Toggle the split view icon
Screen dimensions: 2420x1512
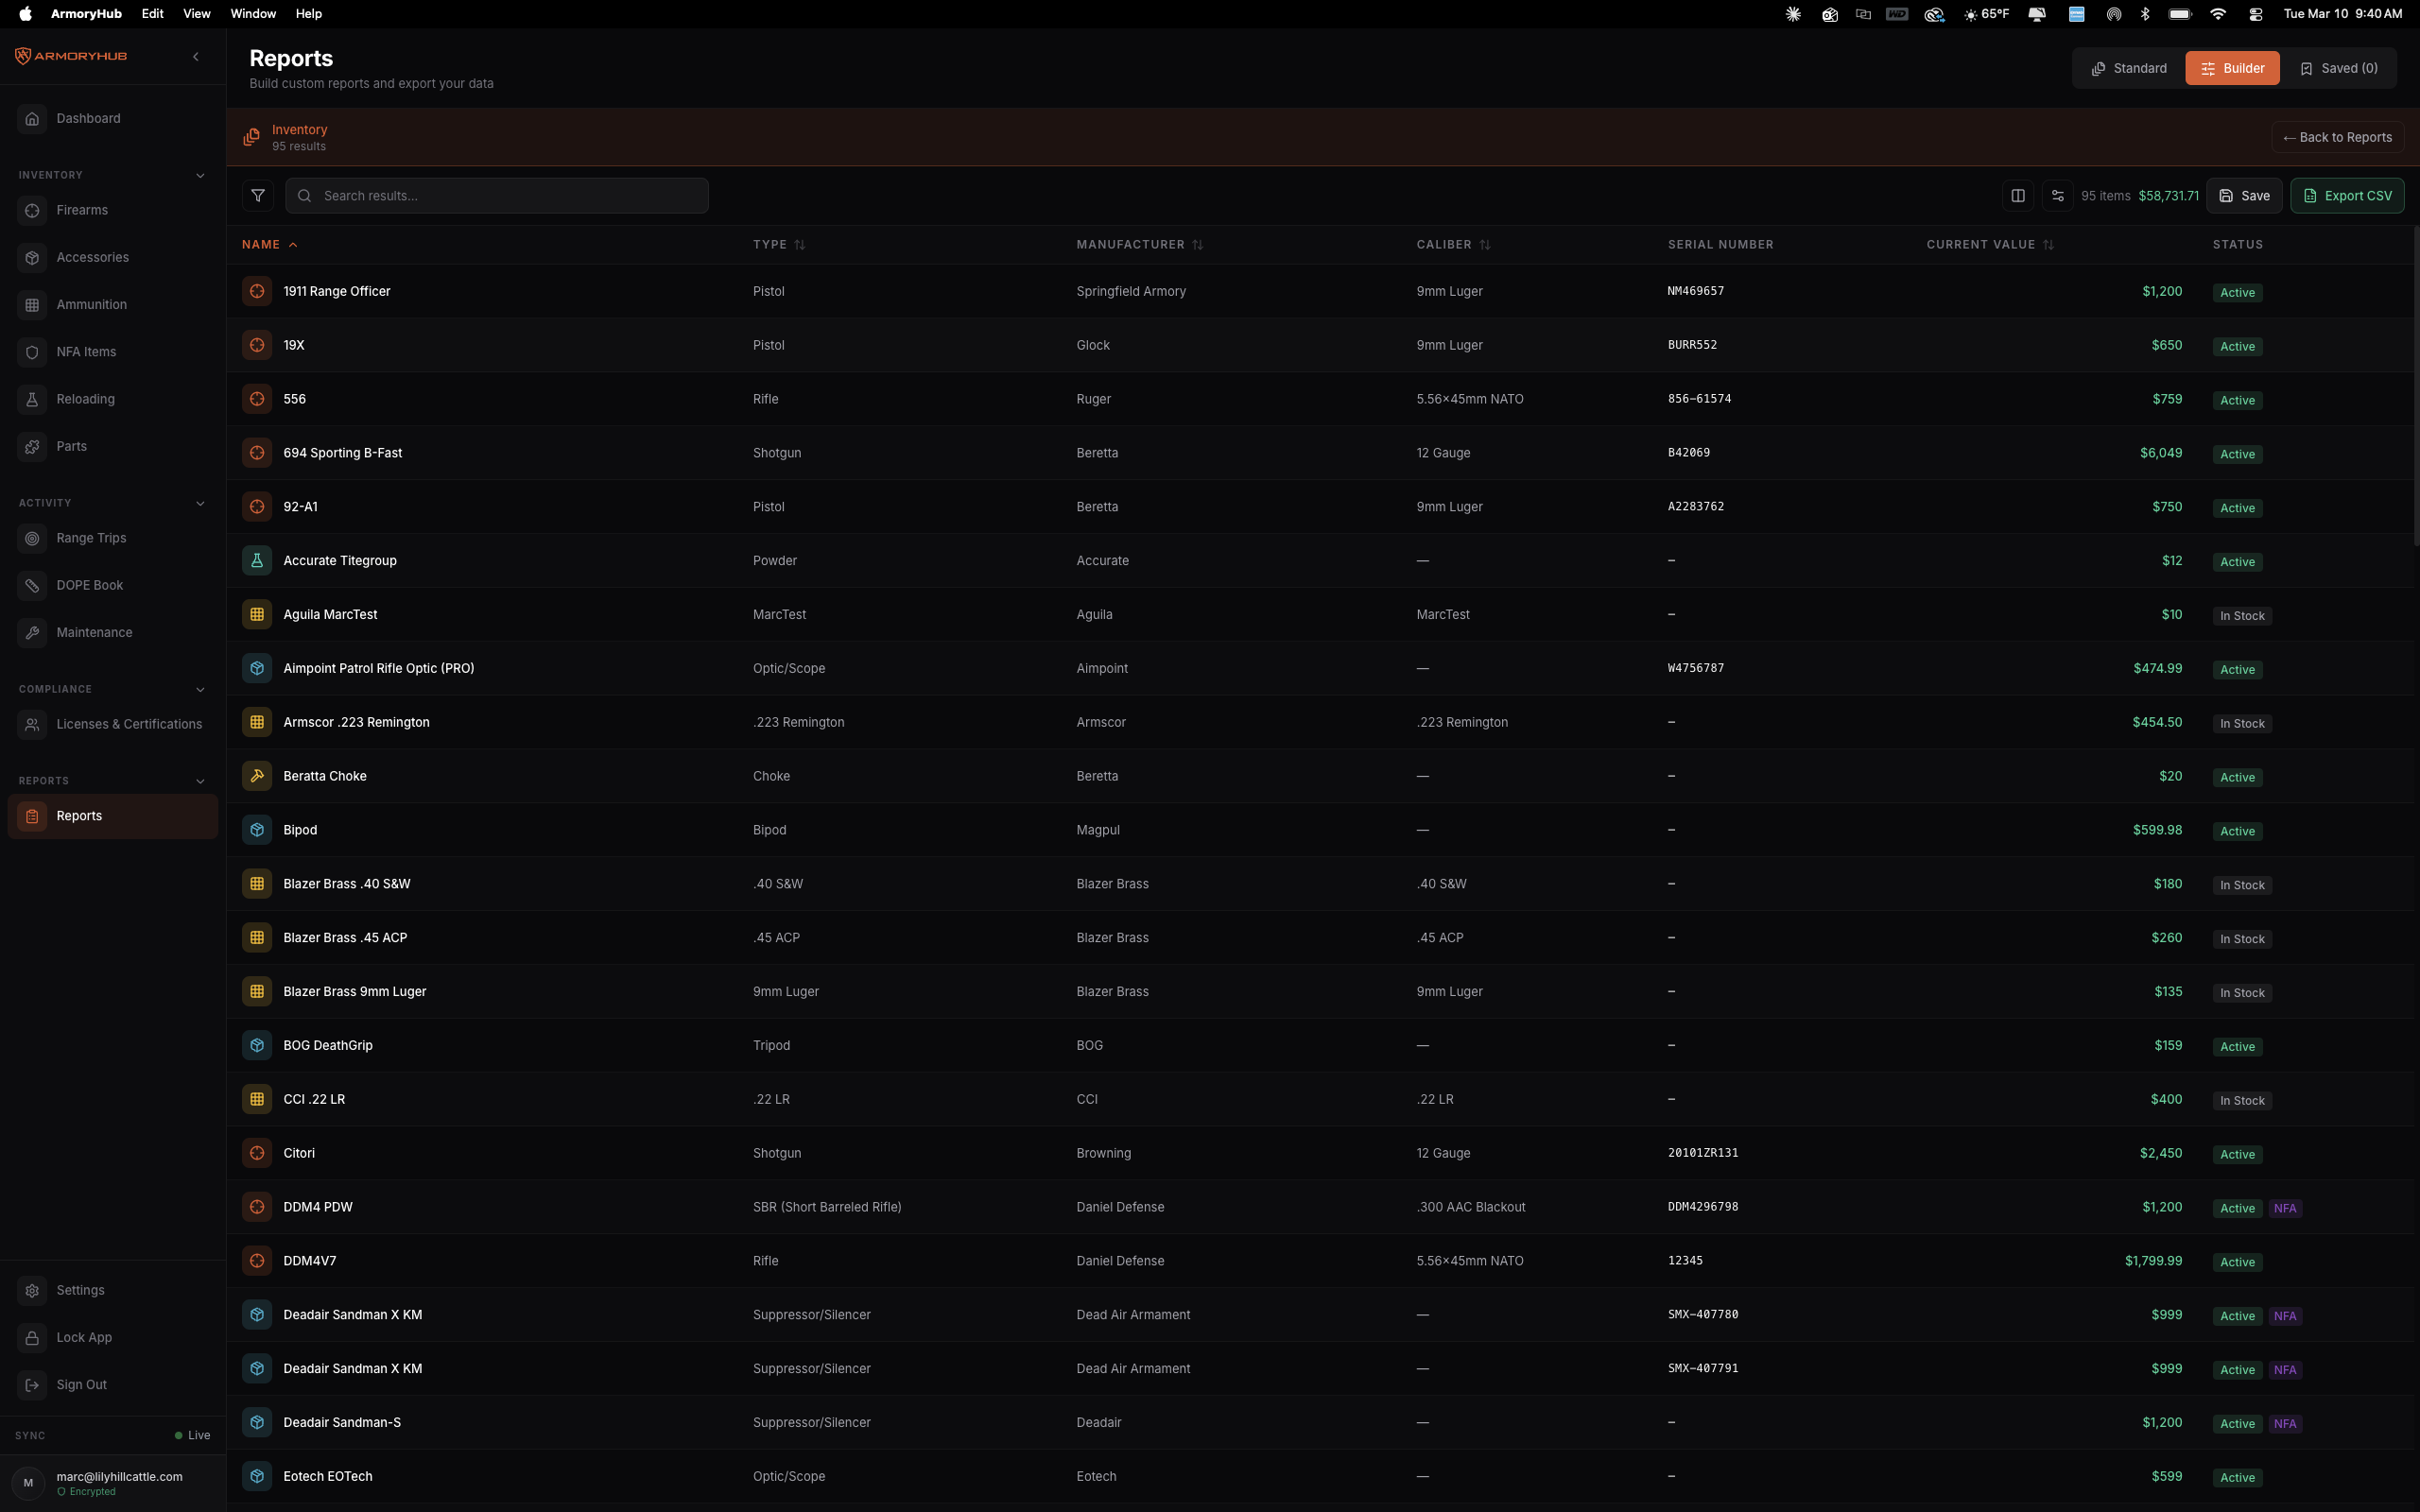(x=2017, y=195)
